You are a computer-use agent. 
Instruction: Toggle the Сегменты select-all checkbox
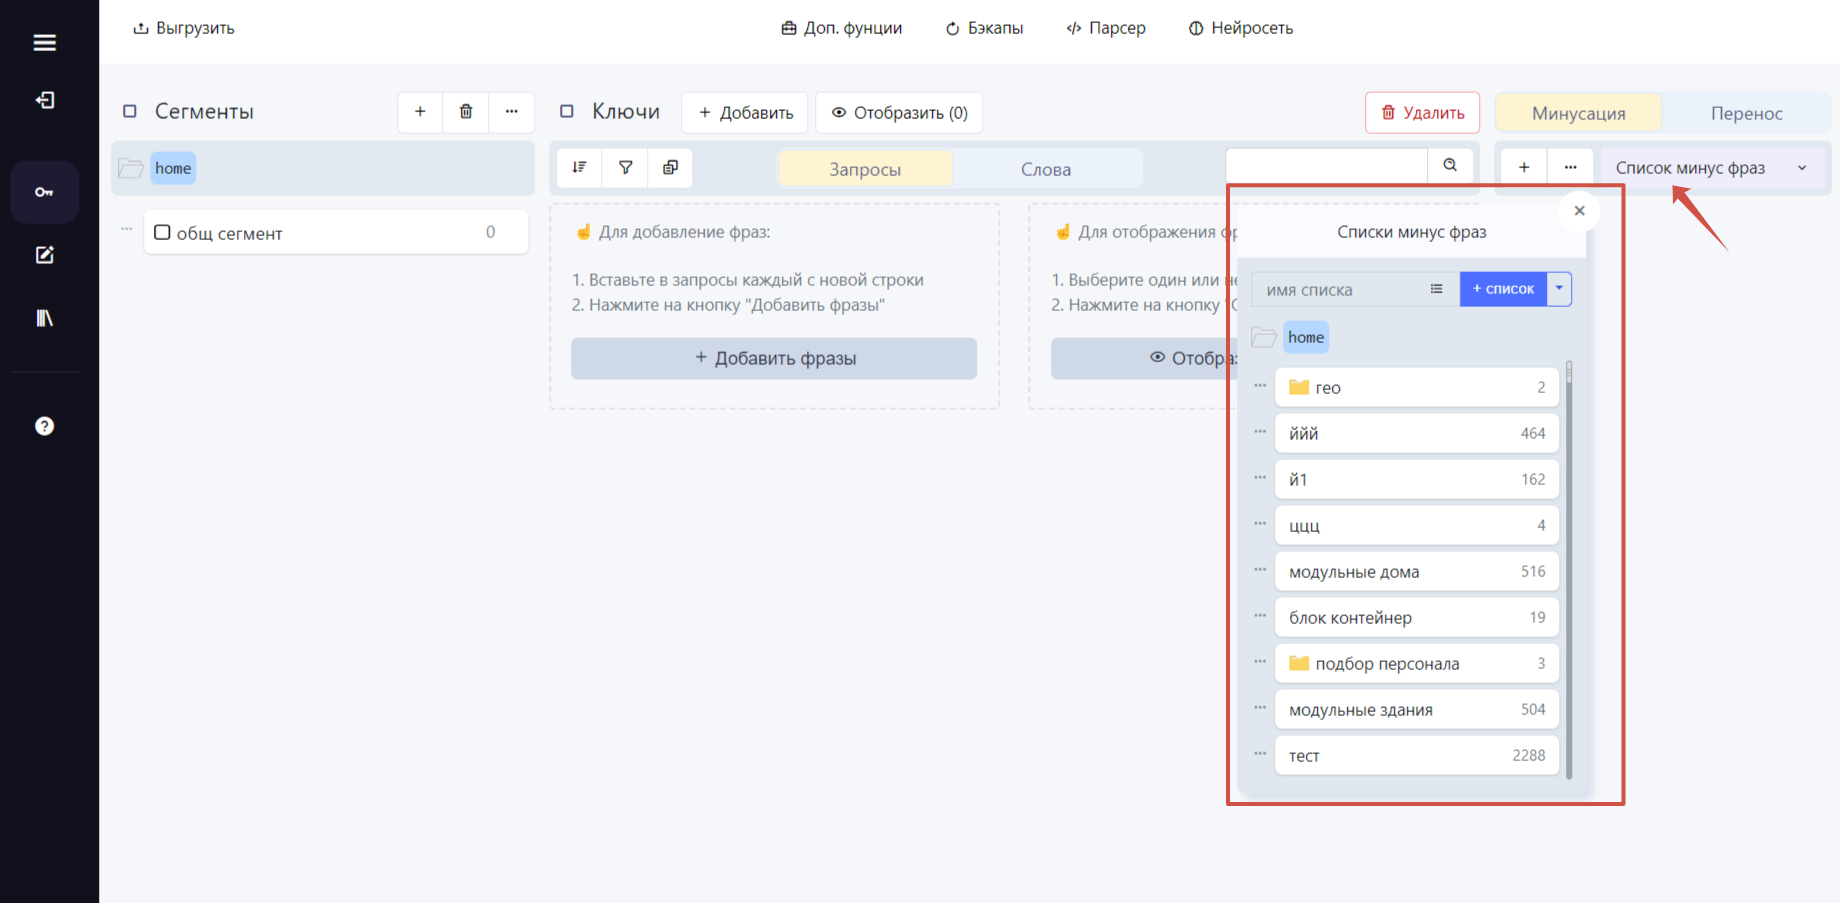[x=130, y=111]
